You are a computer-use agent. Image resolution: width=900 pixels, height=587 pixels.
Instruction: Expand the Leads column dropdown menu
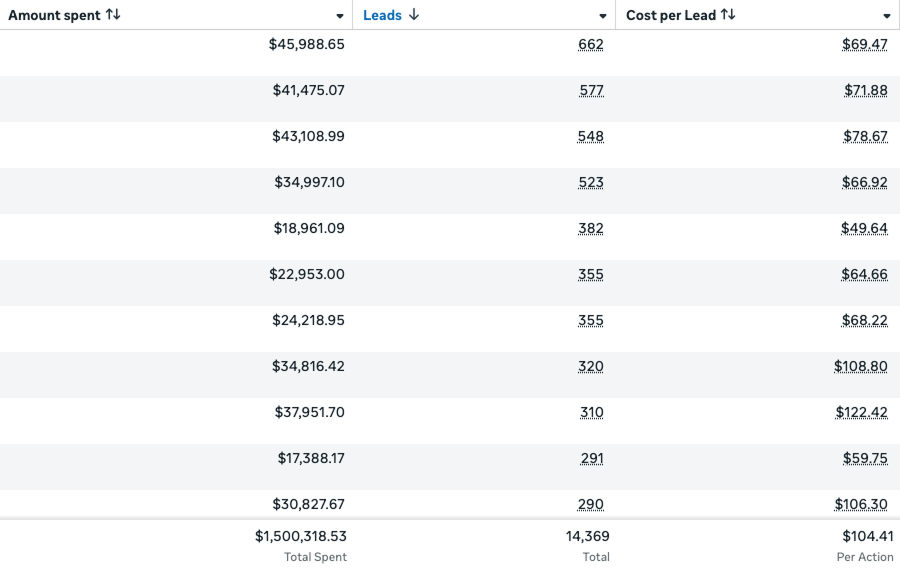[603, 16]
